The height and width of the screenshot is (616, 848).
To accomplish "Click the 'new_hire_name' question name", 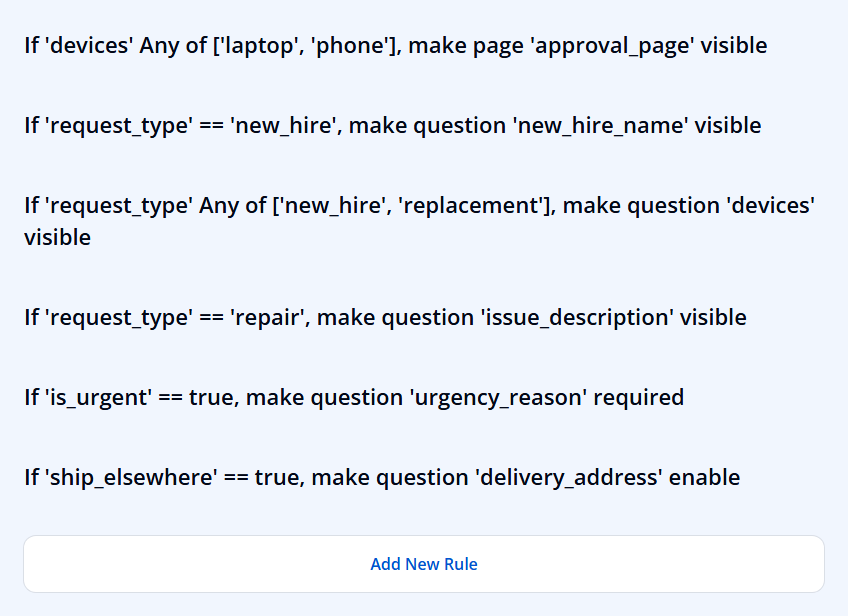I will 600,125.
